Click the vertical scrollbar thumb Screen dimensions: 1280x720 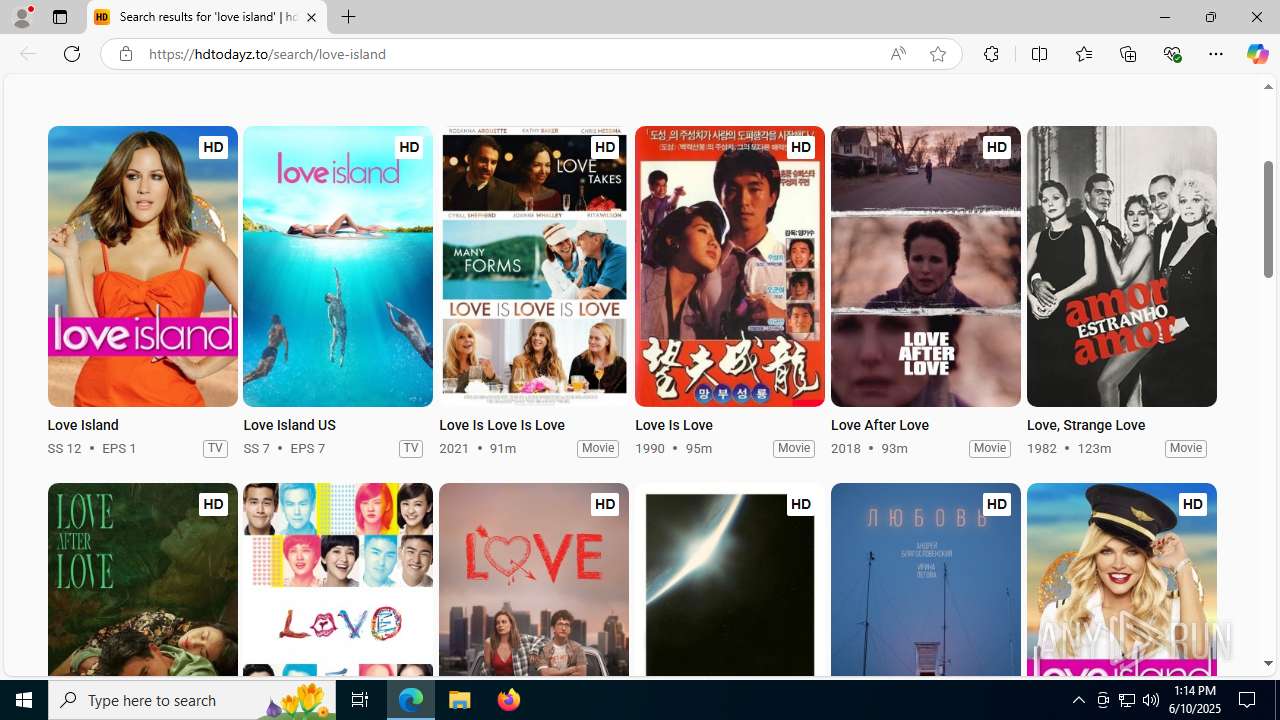click(x=1268, y=219)
